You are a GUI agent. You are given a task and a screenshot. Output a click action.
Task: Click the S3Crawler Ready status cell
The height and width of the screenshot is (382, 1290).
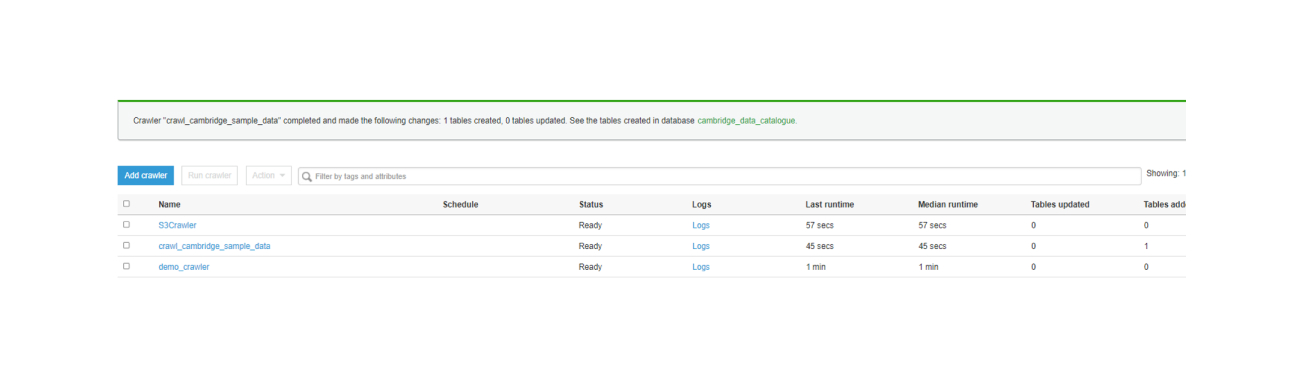pos(590,225)
